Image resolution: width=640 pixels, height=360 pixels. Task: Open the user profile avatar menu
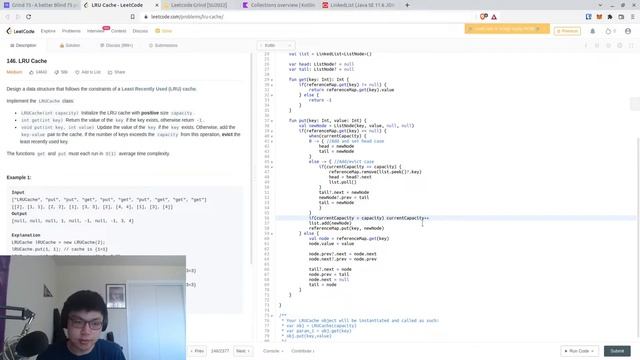628,31
